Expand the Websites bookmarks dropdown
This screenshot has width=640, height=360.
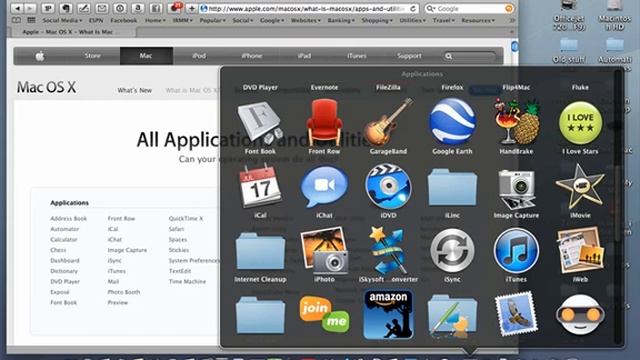[306, 20]
